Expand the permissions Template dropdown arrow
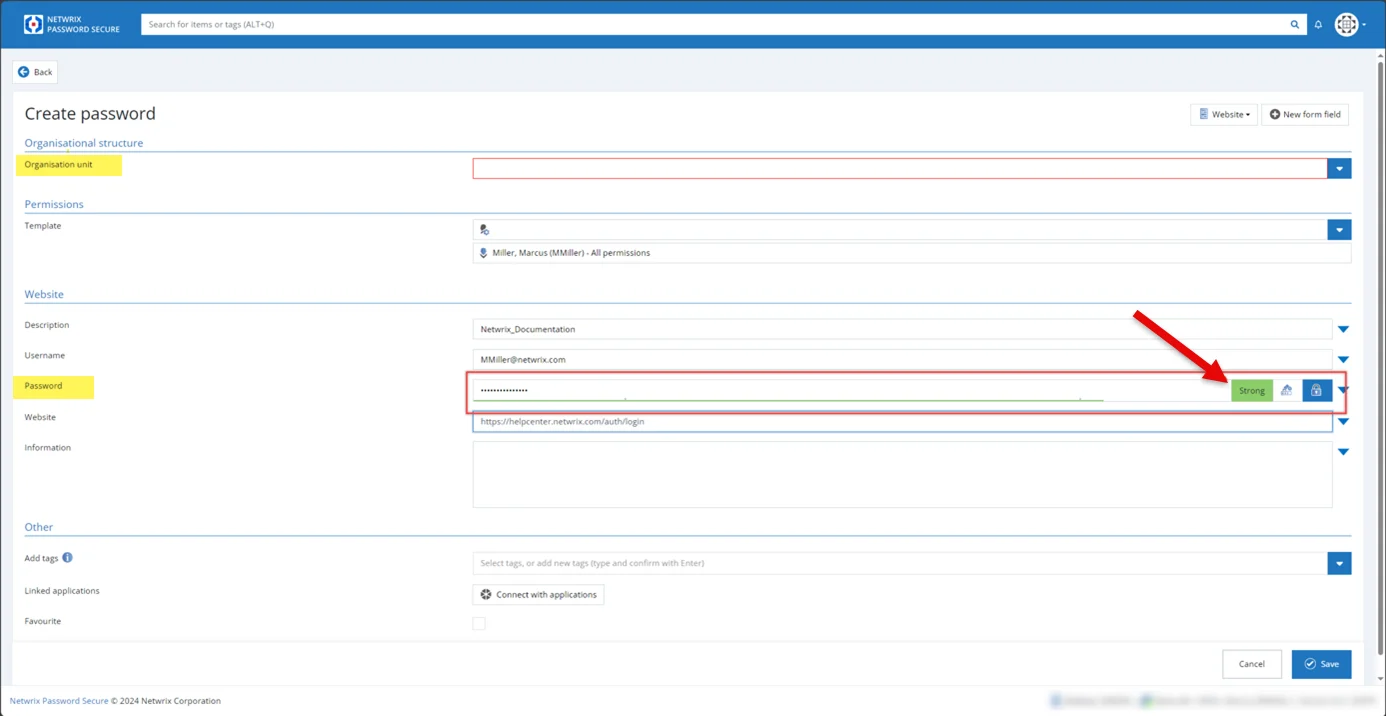1386x716 pixels. pyautogui.click(x=1340, y=230)
